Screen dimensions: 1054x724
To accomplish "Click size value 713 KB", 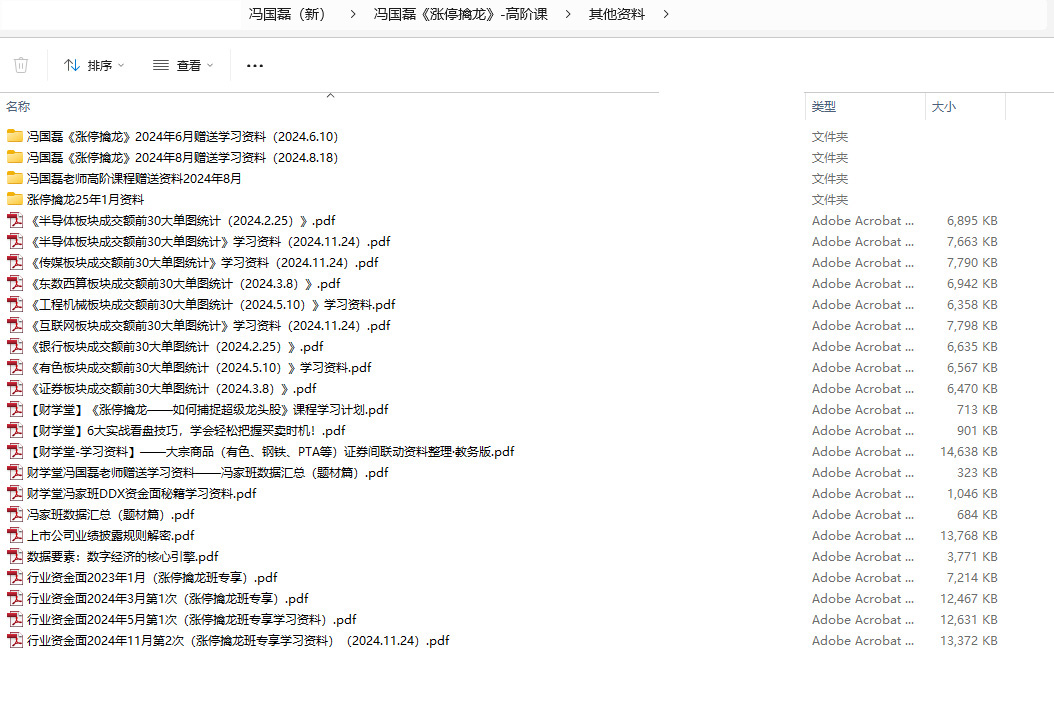I will 977,409.
